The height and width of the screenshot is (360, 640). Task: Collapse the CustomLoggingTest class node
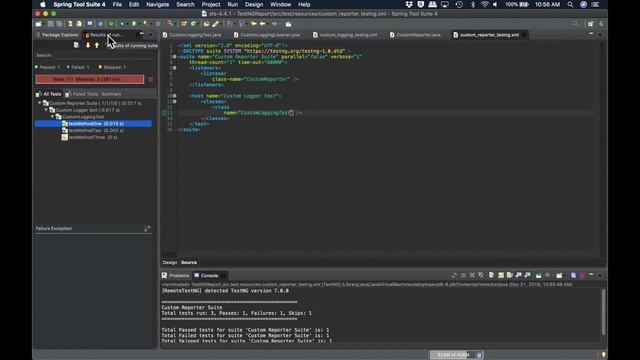click(53, 117)
